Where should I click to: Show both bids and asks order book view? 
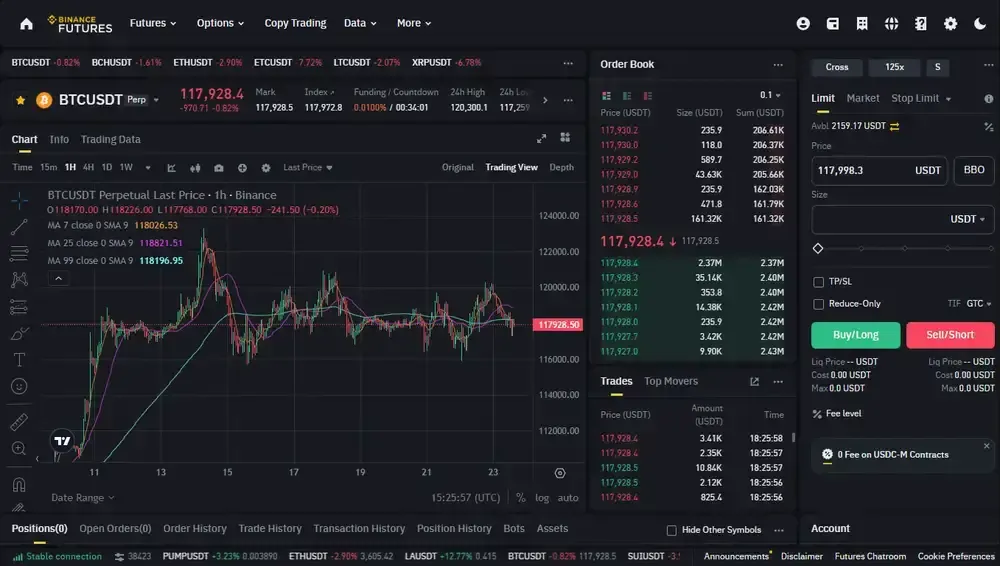pyautogui.click(x=607, y=96)
